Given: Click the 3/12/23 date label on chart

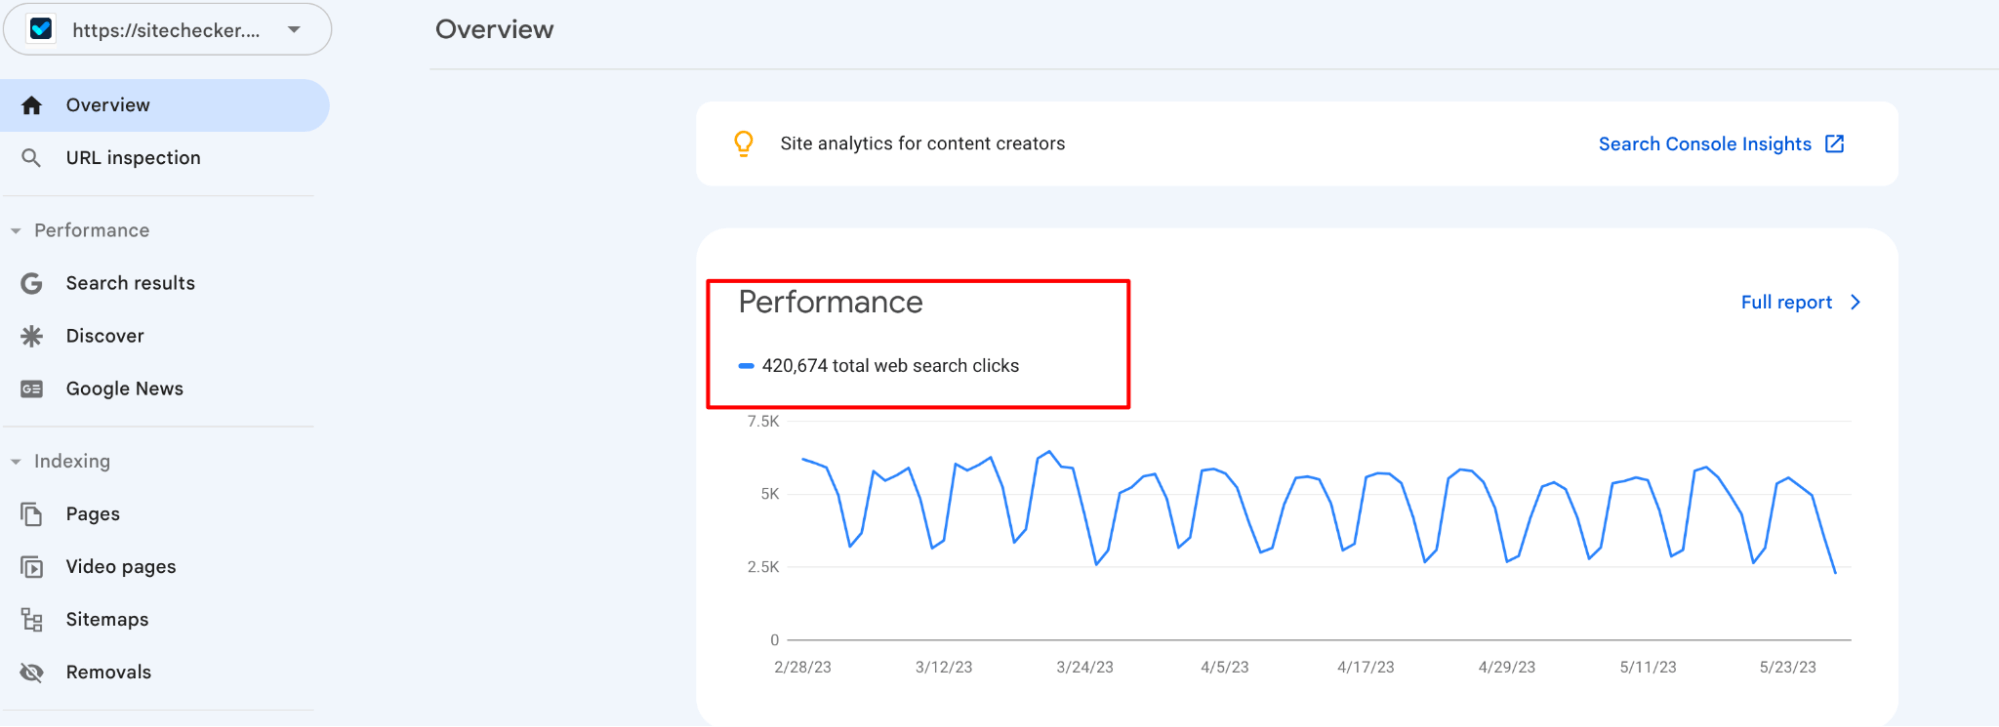Looking at the screenshot, I should (944, 667).
